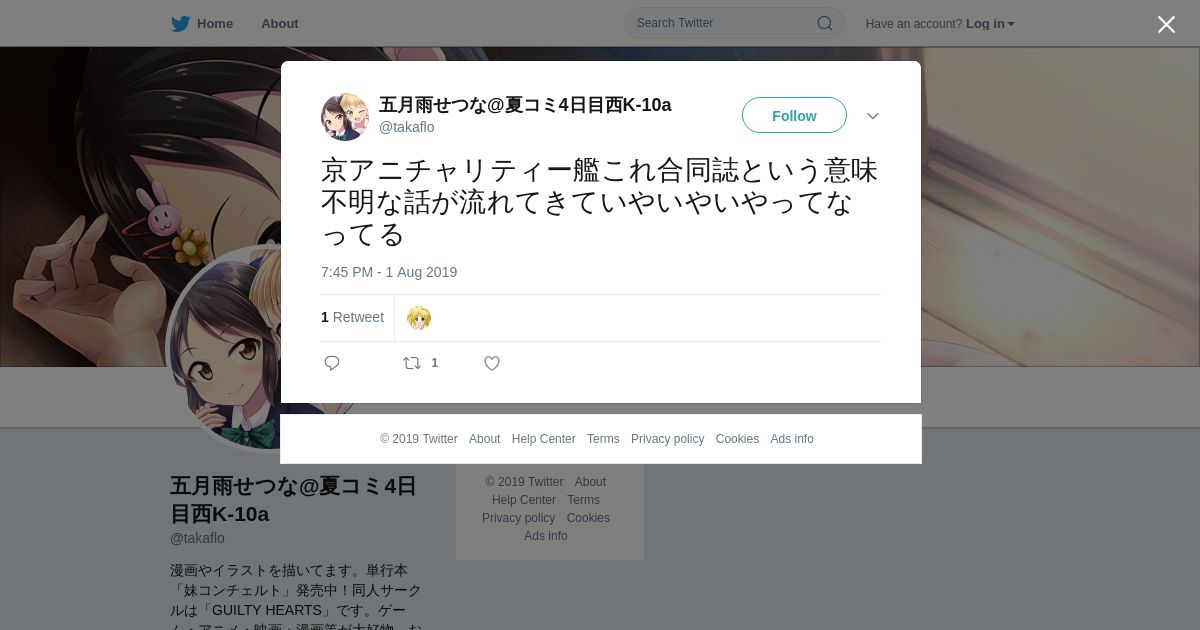Open the About menu item
The image size is (1200, 630).
280,24
